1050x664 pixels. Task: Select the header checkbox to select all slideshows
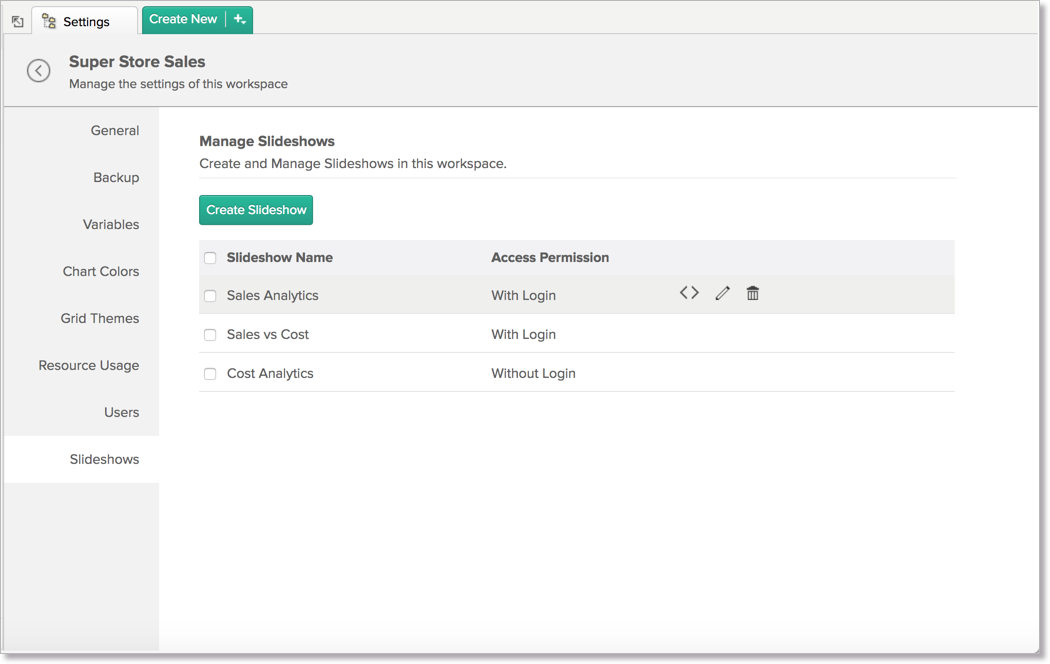210,257
